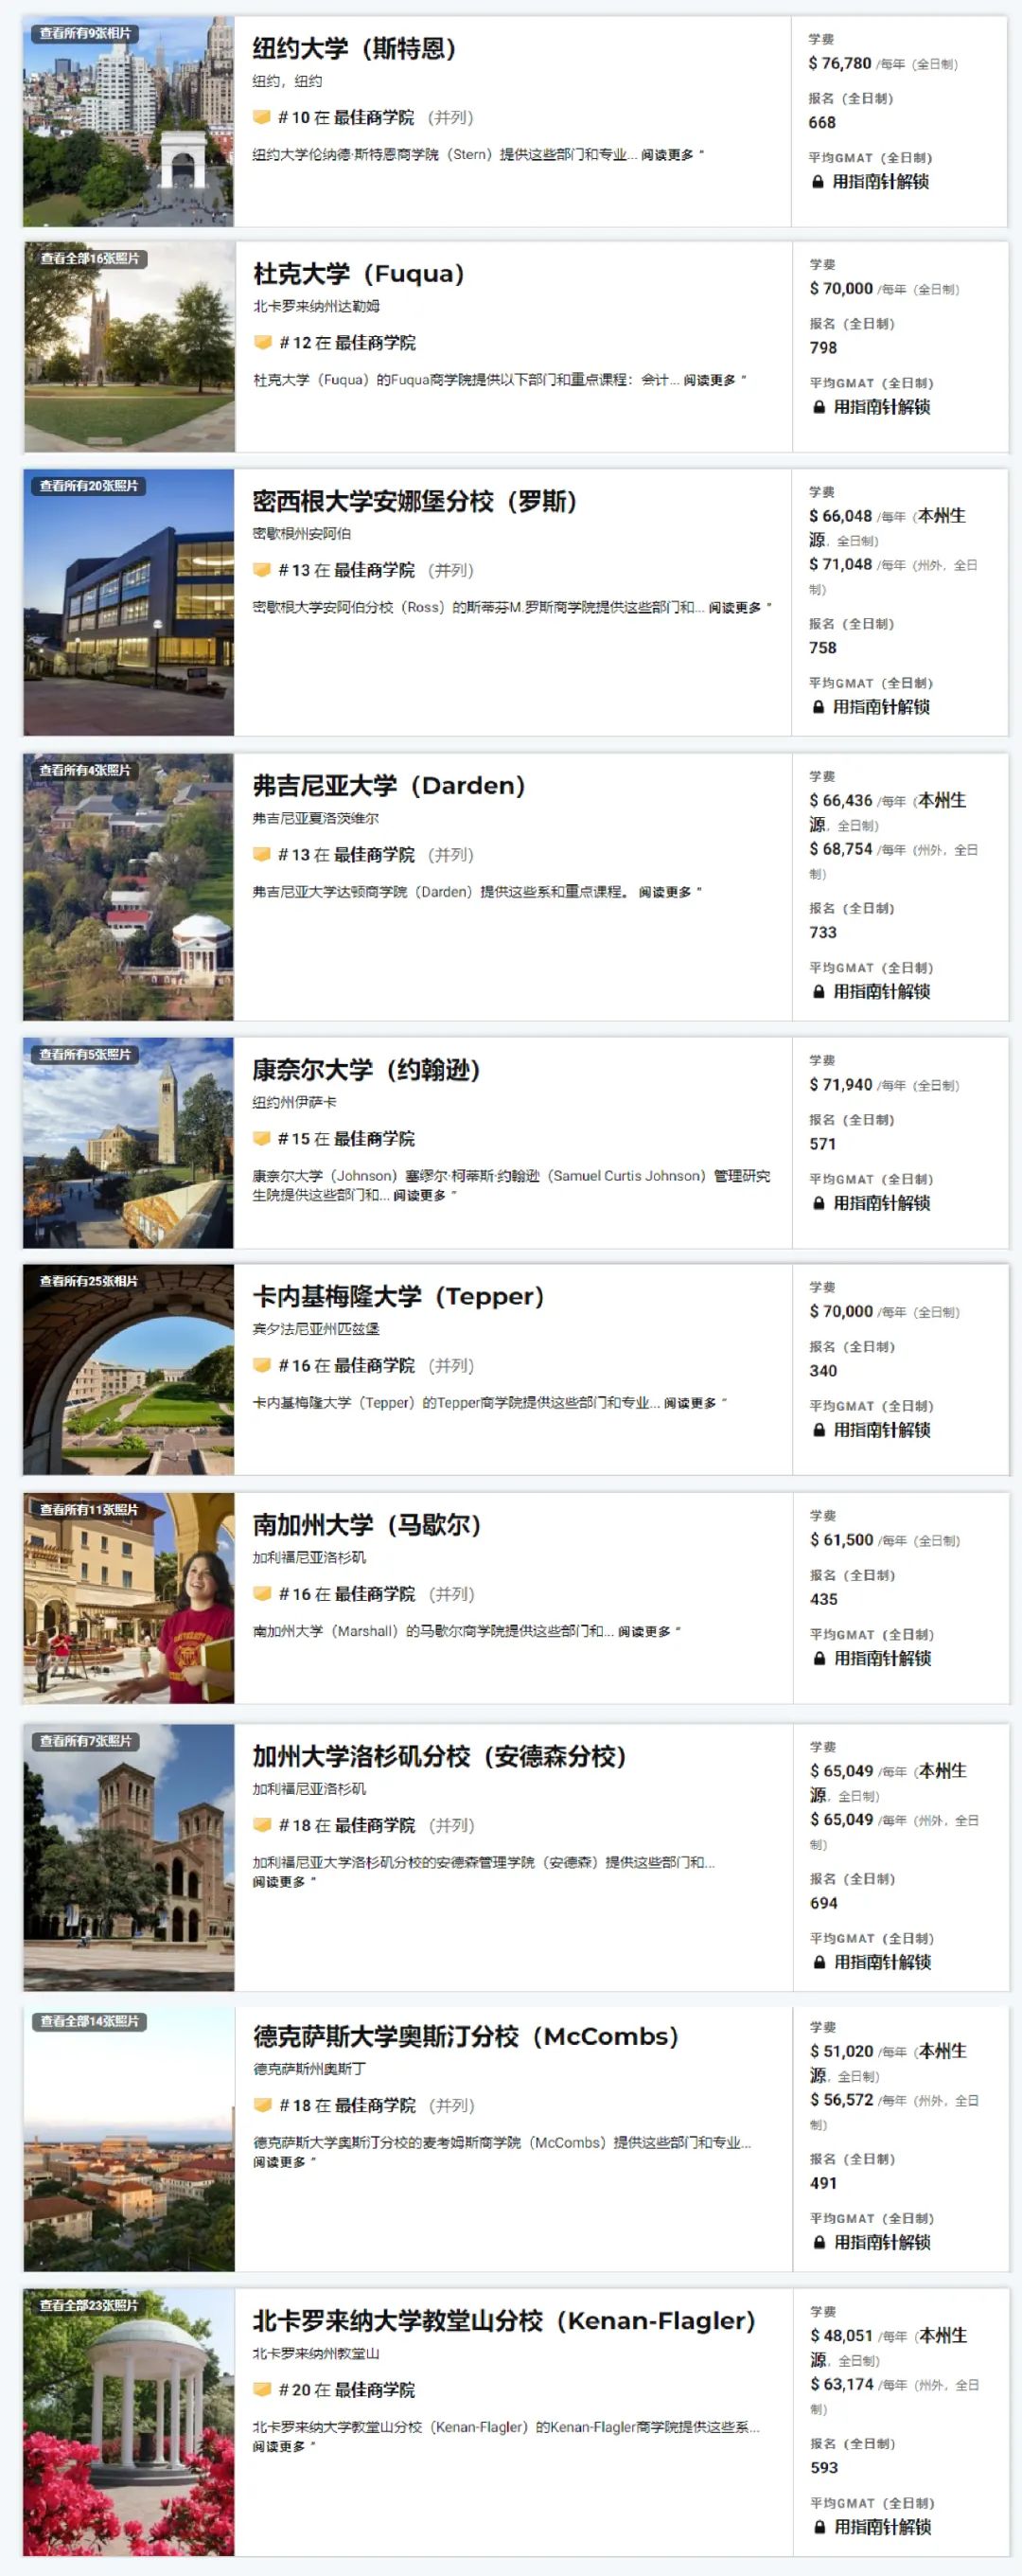Click the lock icon in the UCLA Anderson card
The width and height of the screenshot is (1022, 2576).
click(x=819, y=1962)
